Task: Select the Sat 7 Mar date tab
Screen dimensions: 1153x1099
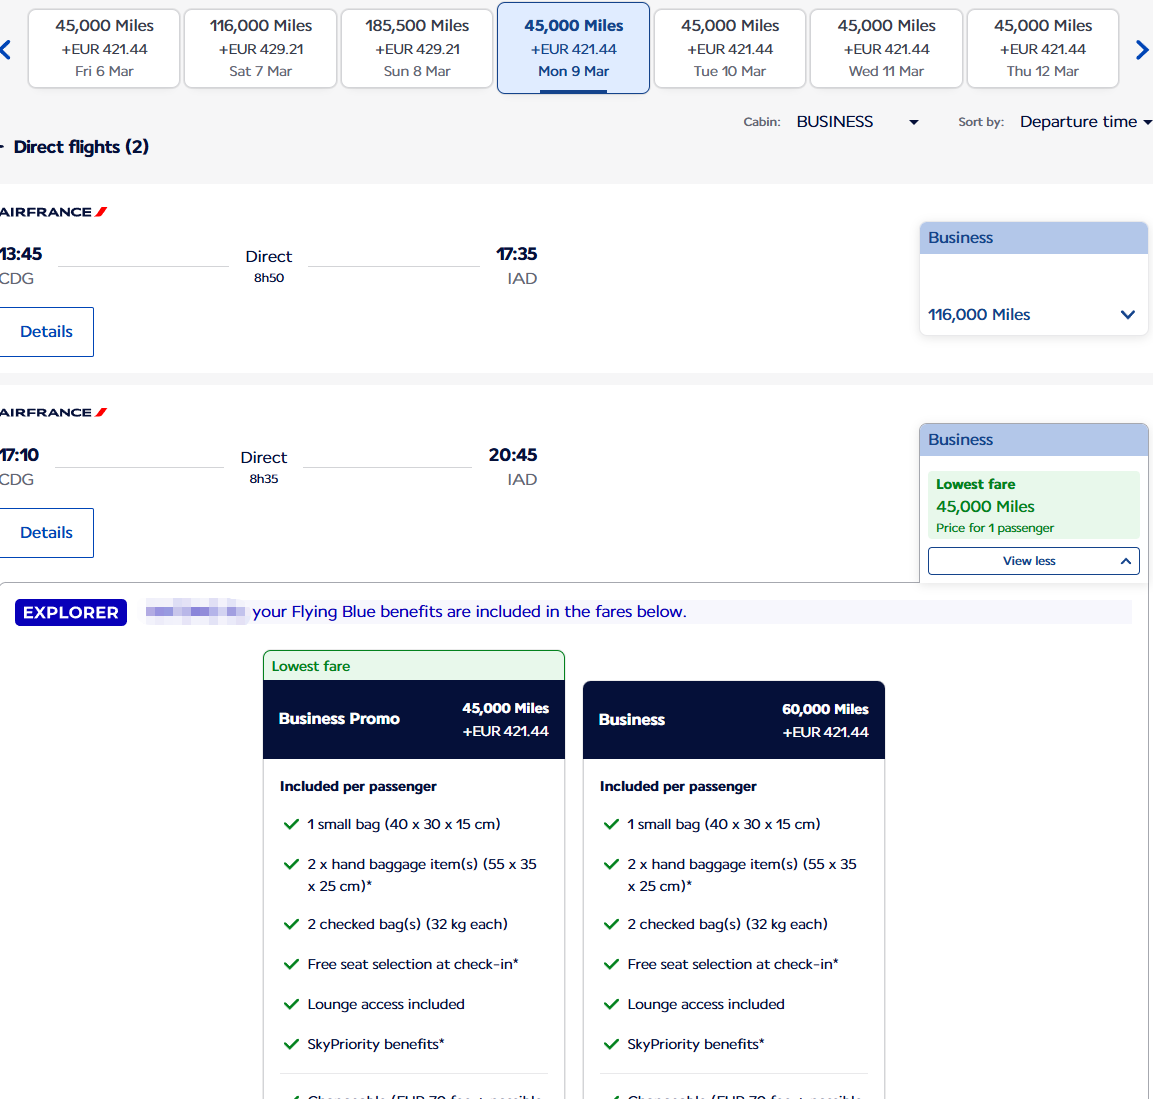Action: tap(260, 48)
